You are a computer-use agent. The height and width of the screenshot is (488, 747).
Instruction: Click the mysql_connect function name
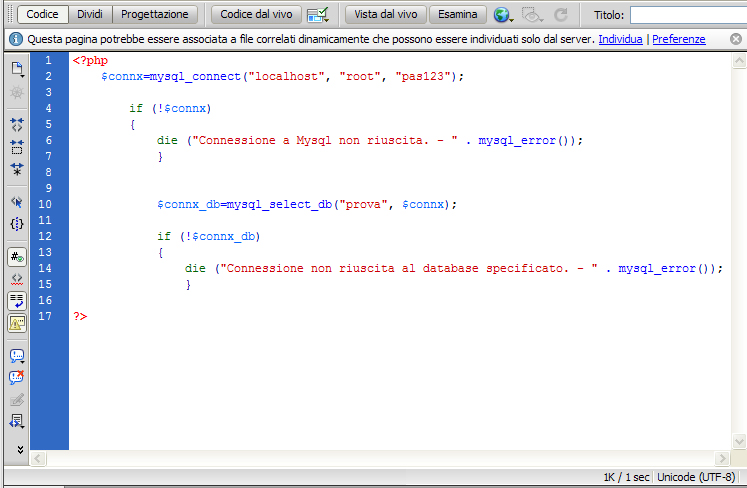coord(195,77)
